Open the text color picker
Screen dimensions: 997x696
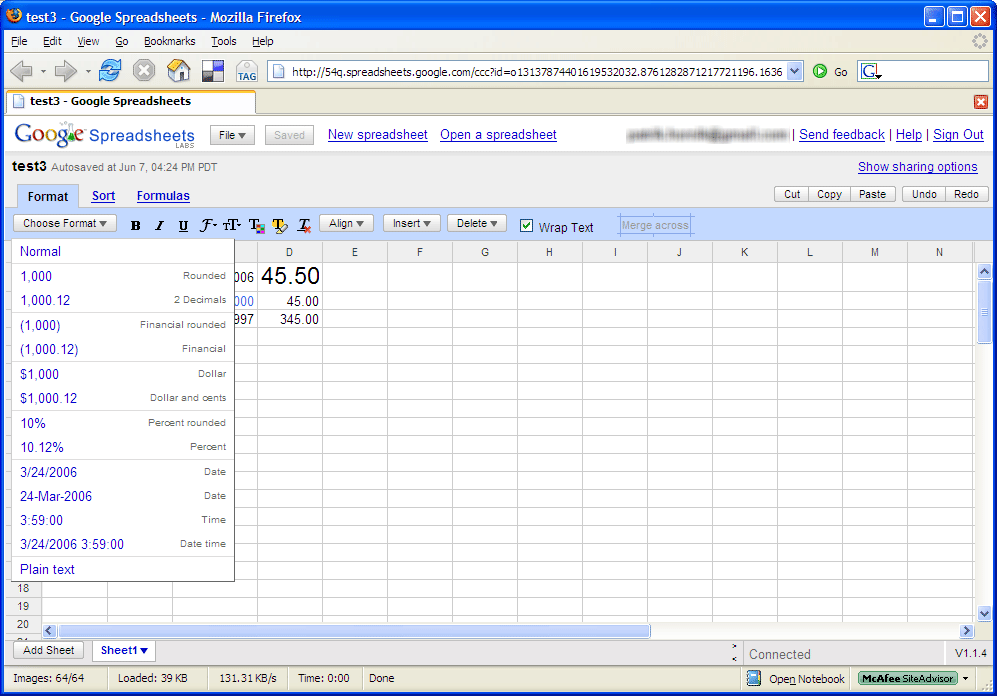pyautogui.click(x=257, y=225)
